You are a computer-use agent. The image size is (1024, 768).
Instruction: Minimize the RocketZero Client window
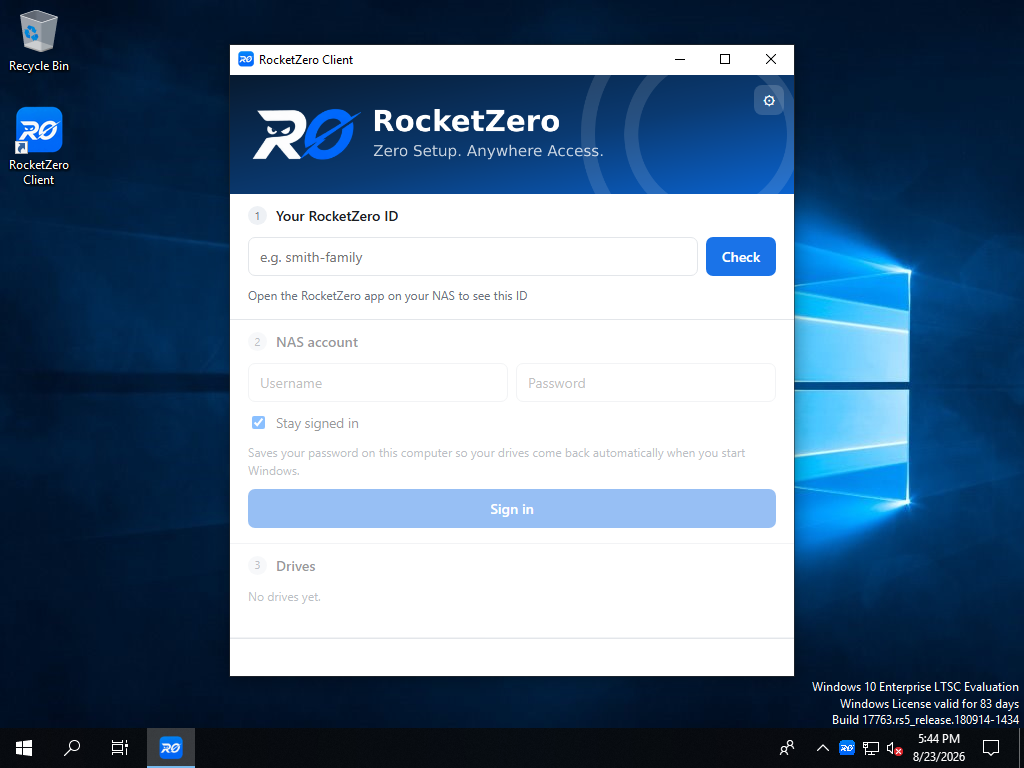coord(680,59)
